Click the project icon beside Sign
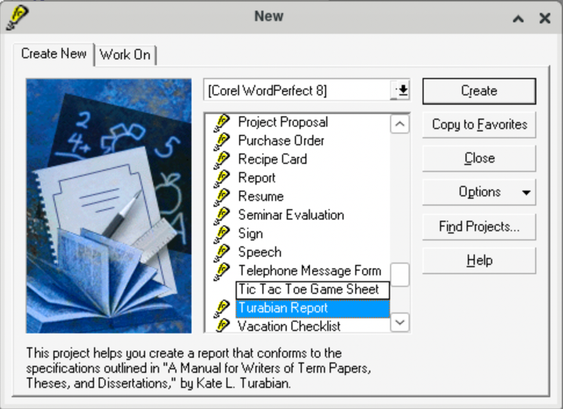Screen dimensions: 563x409 (221, 234)
